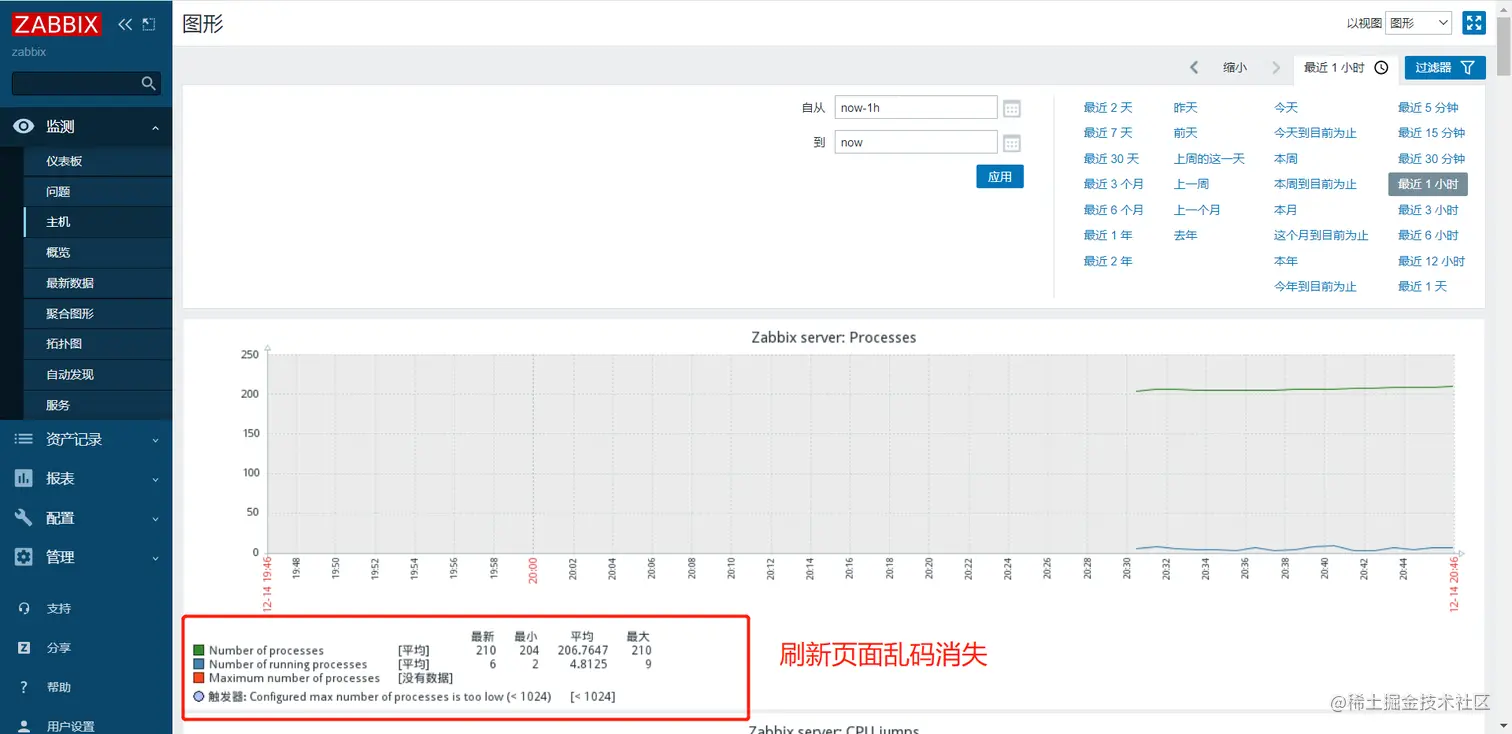
Task: Expand the 报表 section arrow
Action: point(155,479)
